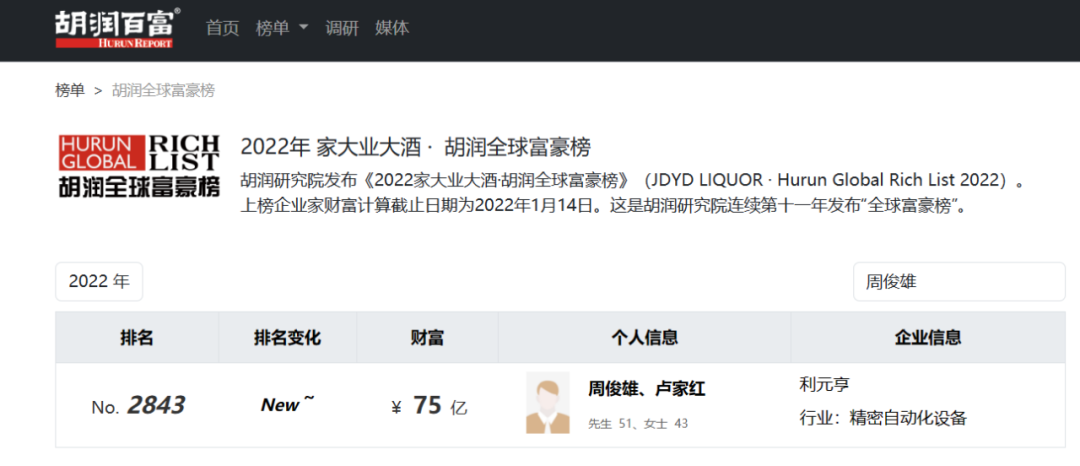Click the 个人信息 column header
This screenshot has width=1080, height=466.
point(645,337)
